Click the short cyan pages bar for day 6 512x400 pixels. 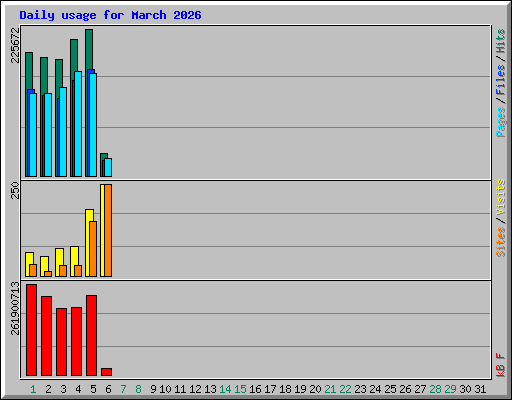coord(108,167)
